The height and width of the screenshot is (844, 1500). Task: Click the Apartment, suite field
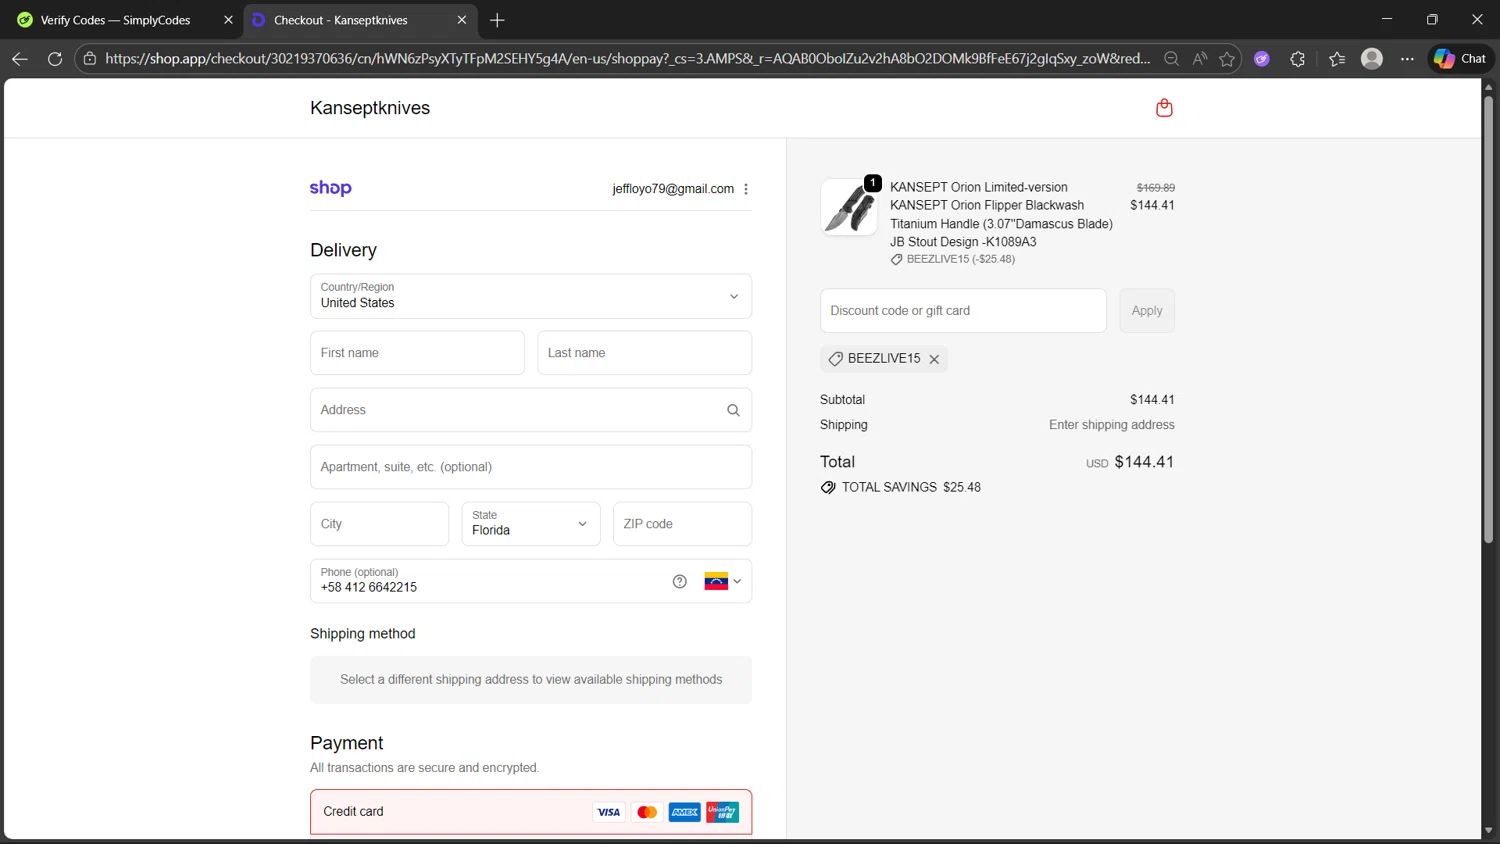click(x=531, y=467)
